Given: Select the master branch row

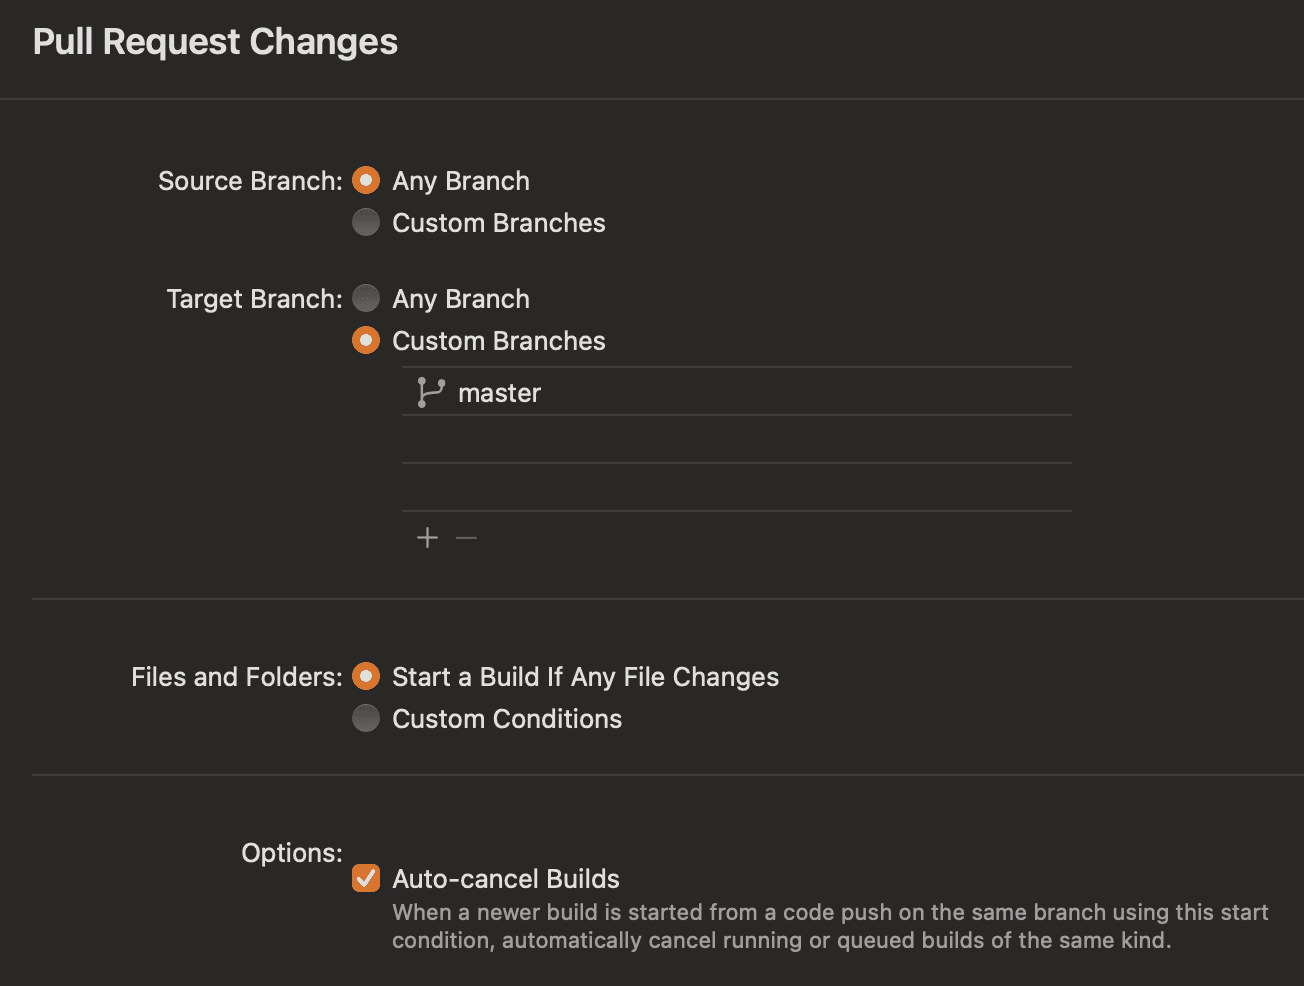Looking at the screenshot, I should tap(736, 392).
